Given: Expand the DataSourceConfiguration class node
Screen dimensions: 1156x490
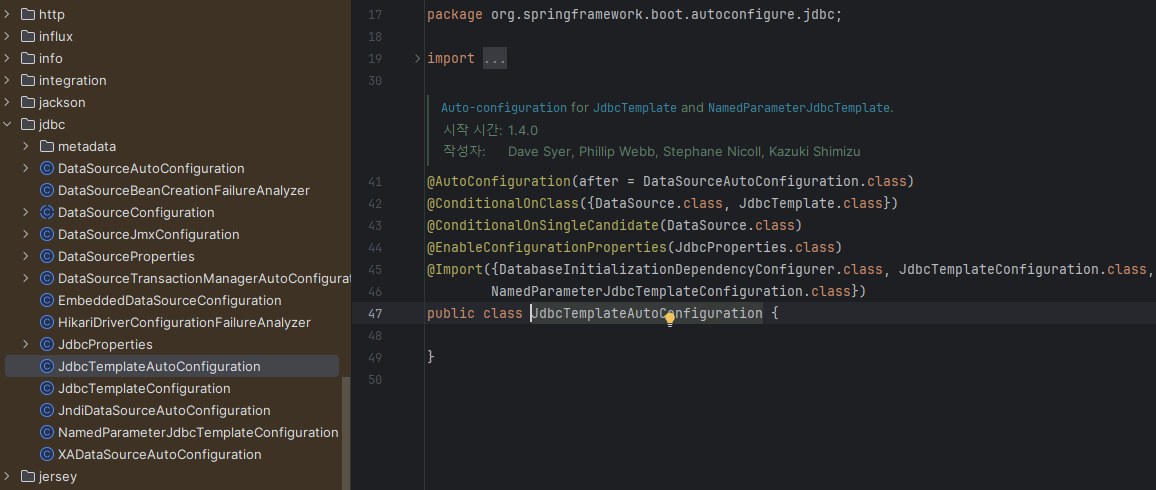Looking at the screenshot, I should click(x=27, y=212).
